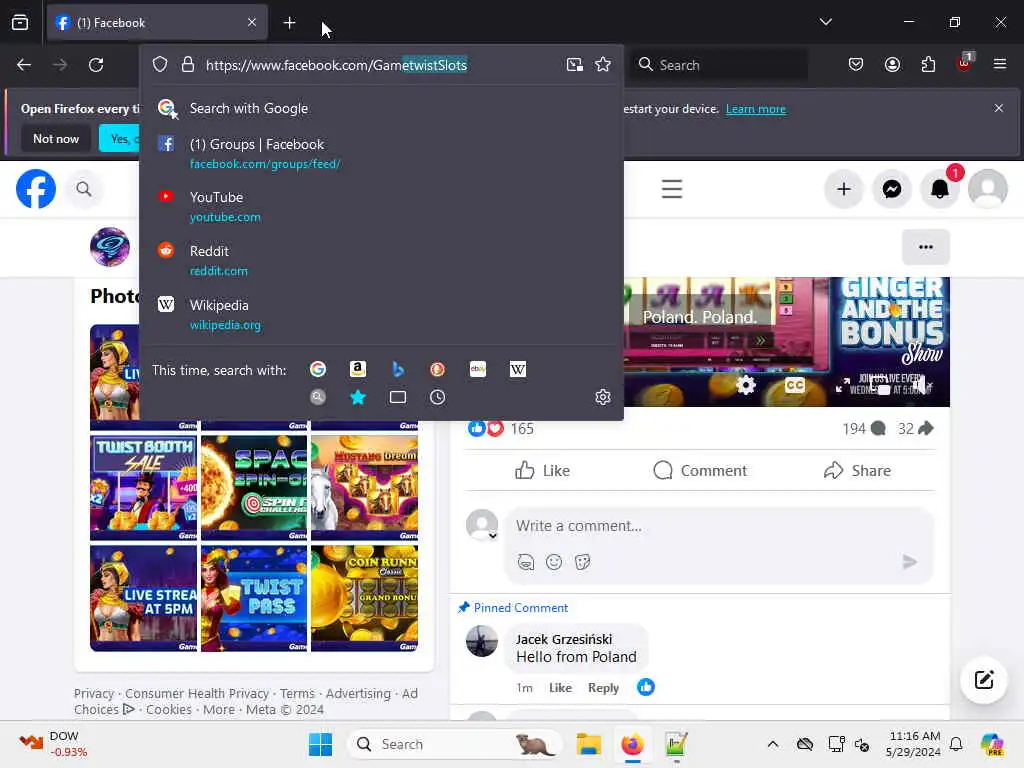The image size is (1024, 768).
Task: Dismiss the Open Firefox notification bar
Action: pos(999,108)
